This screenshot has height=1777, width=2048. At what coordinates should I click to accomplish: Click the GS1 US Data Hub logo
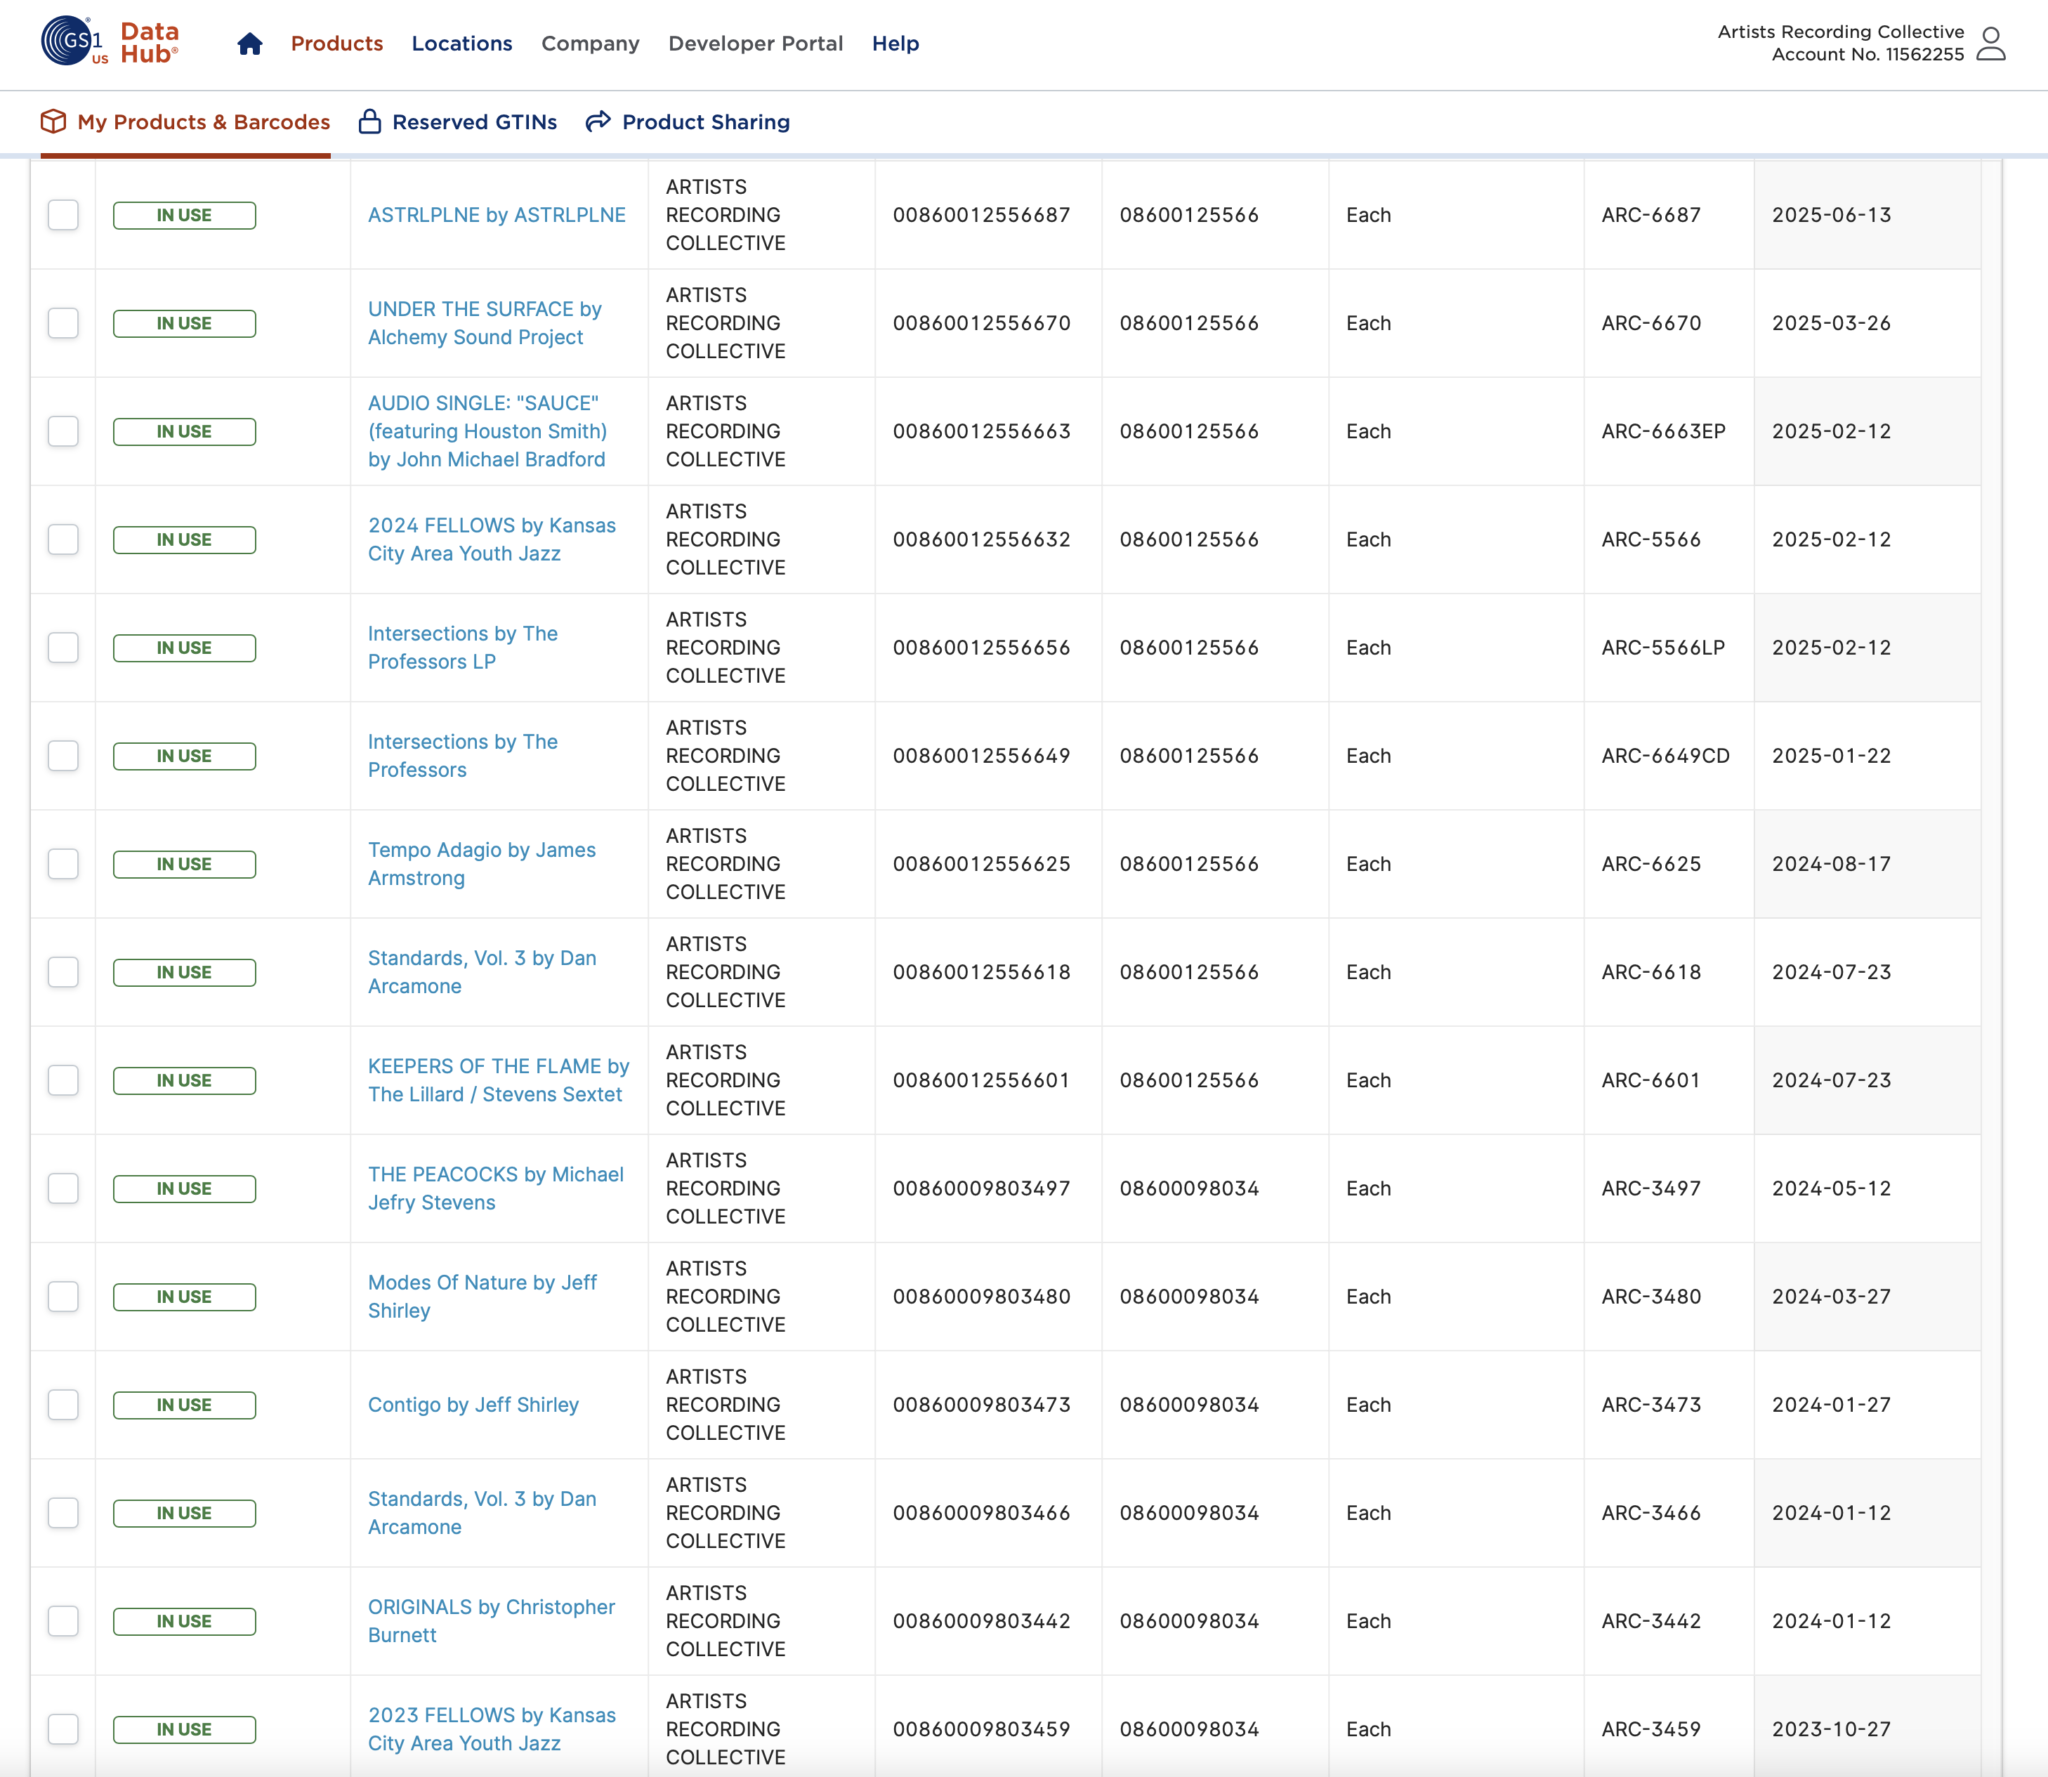[110, 42]
